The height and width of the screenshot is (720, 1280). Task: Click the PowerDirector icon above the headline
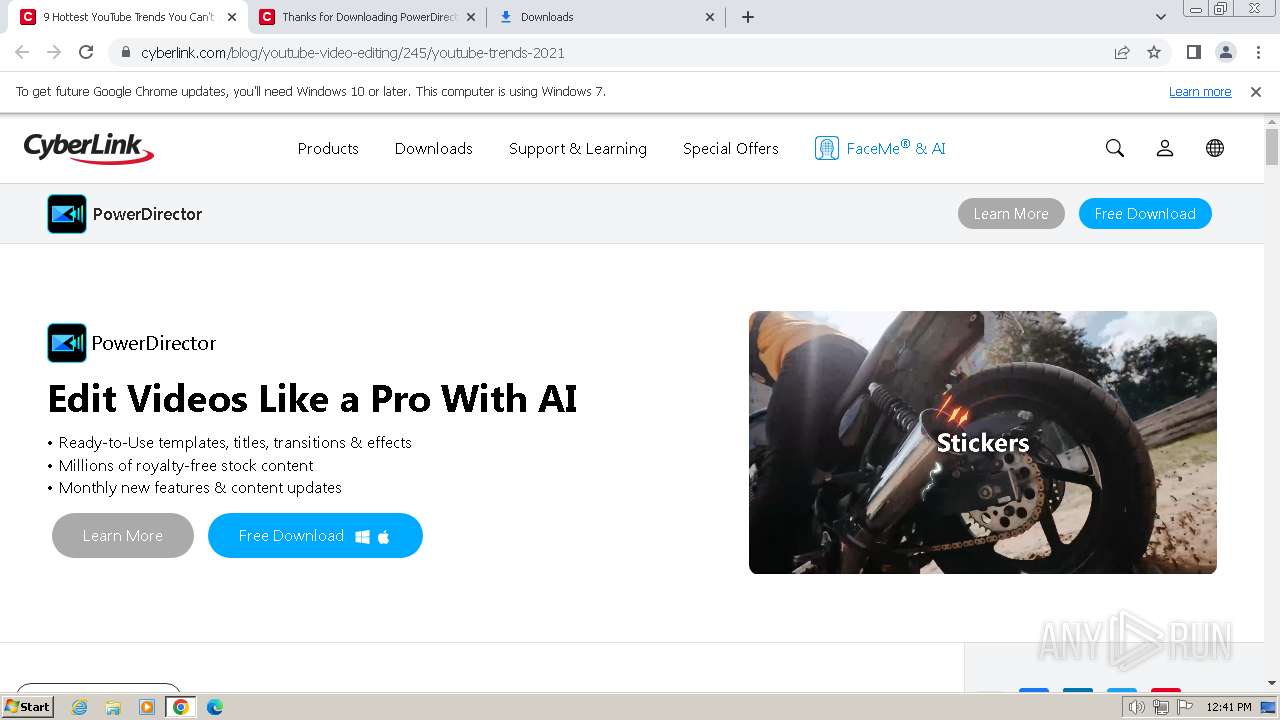(x=67, y=343)
